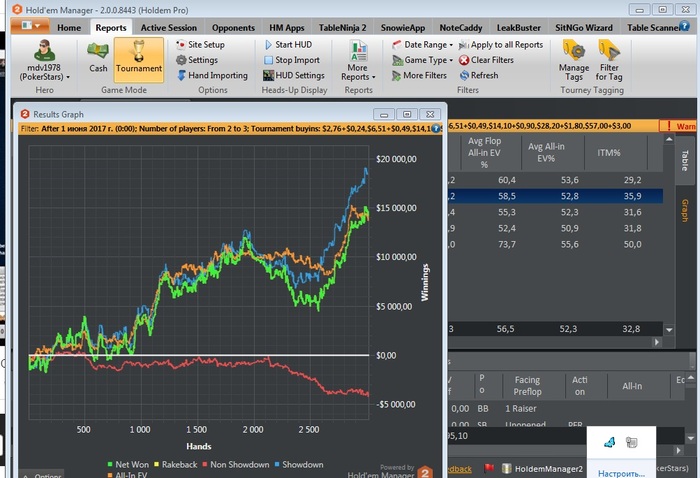Toggle All-In EV series in legend

(127, 475)
